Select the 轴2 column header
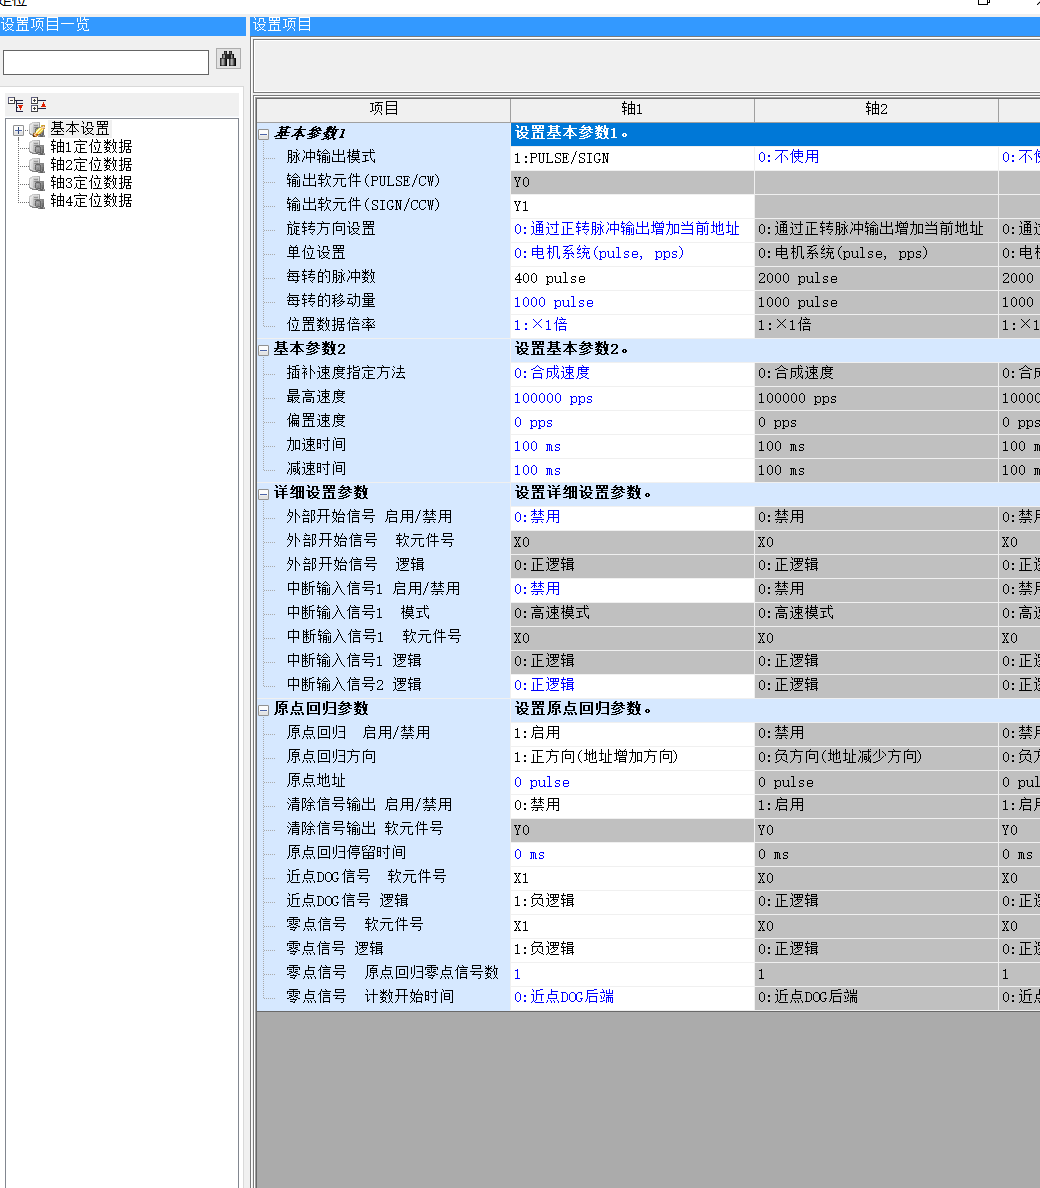Viewport: 1040px width, 1188px height. tap(876, 109)
